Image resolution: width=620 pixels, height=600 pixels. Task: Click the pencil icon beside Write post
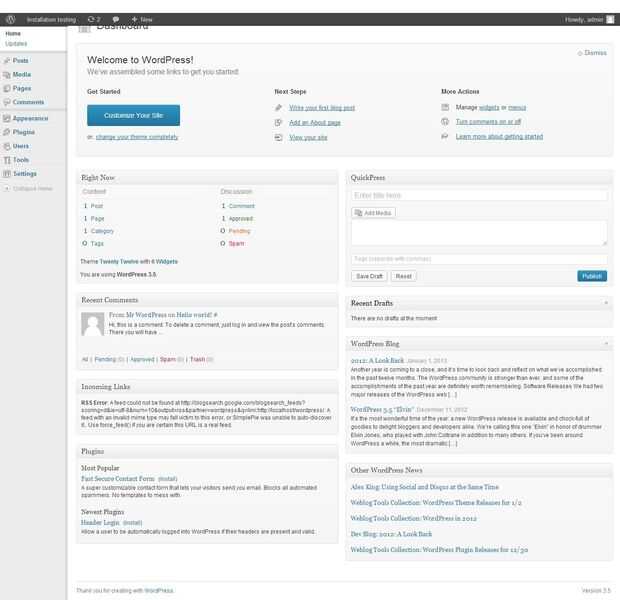[278, 108]
